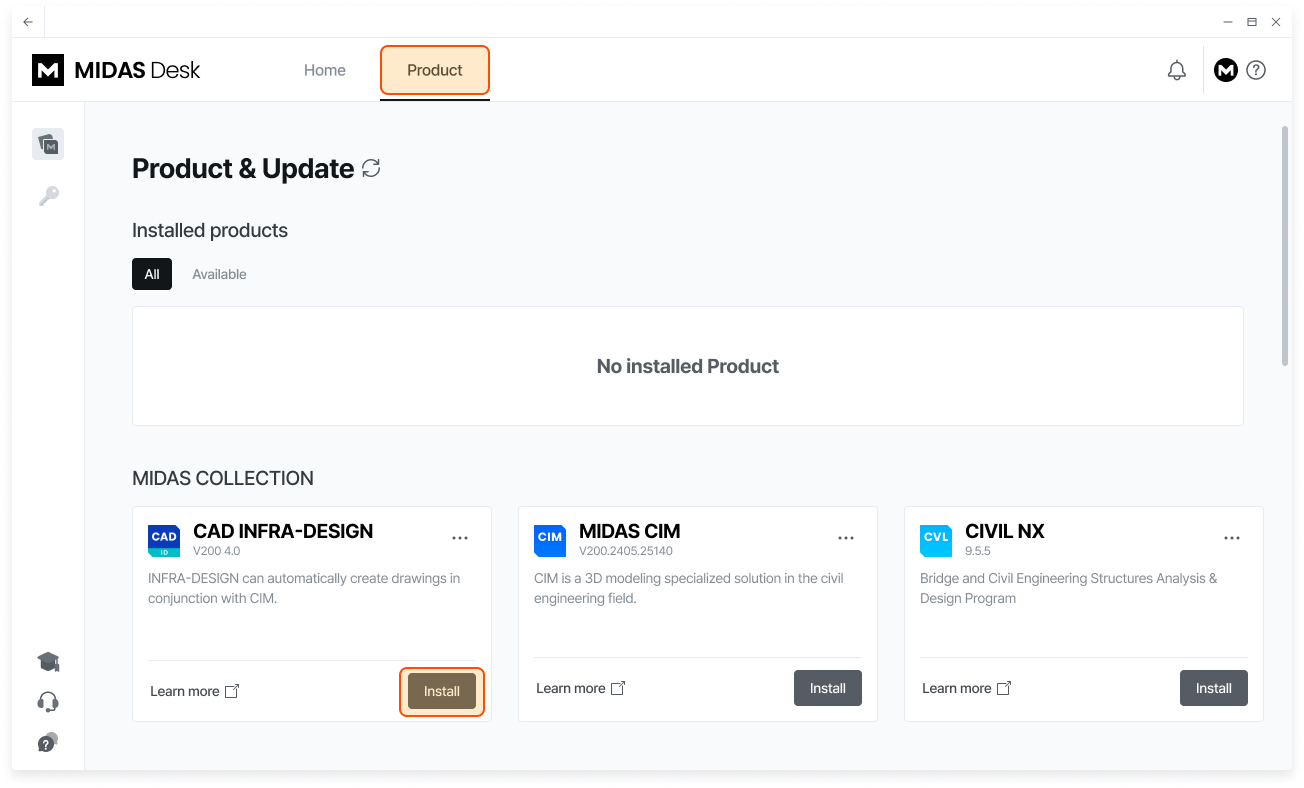Install MIDAS CIM
This screenshot has width=1304, height=788.
[828, 688]
